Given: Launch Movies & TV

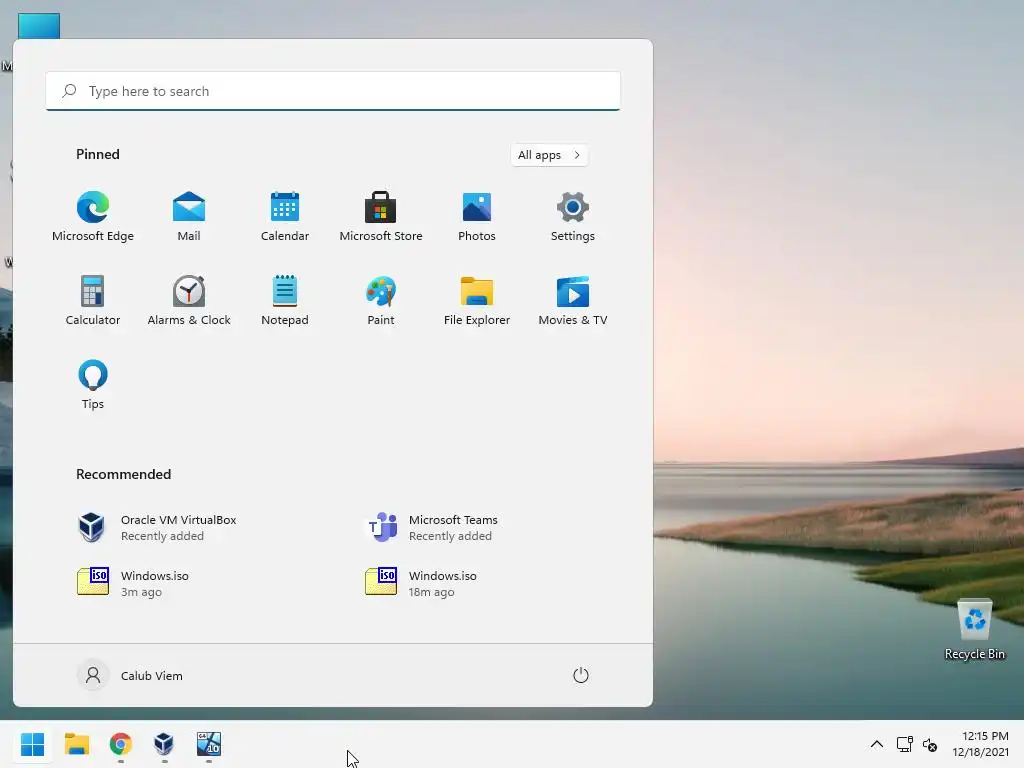Looking at the screenshot, I should click(x=573, y=300).
